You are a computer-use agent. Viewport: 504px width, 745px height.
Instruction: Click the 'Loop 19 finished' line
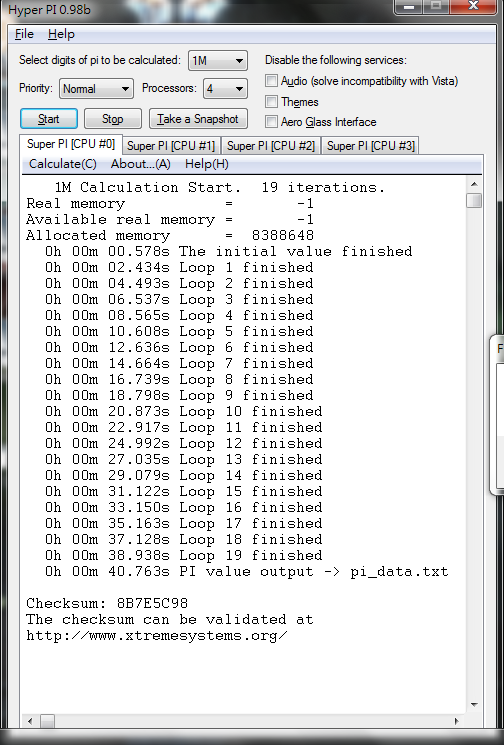[183, 555]
